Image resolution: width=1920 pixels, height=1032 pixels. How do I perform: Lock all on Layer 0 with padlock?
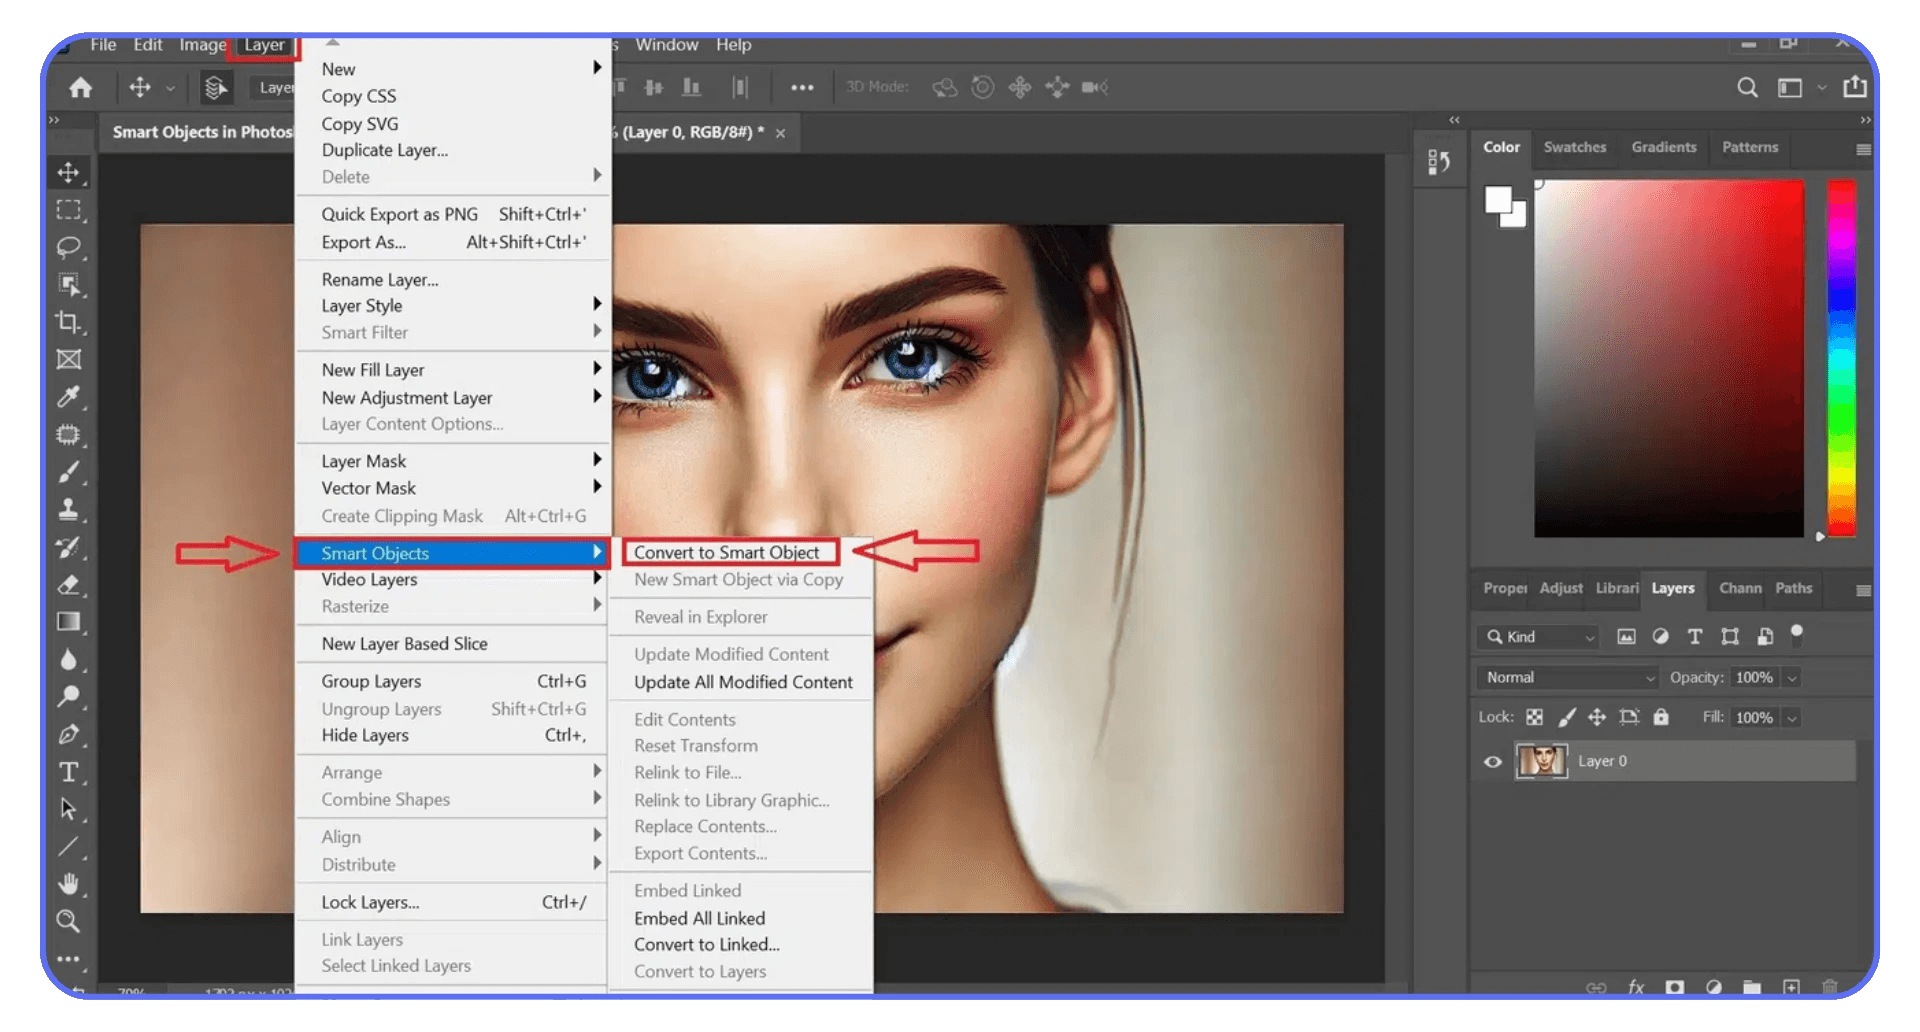coord(1660,717)
